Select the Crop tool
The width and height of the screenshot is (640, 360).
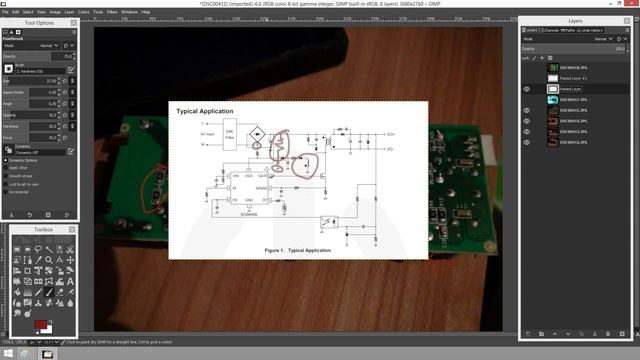[x=27, y=271]
